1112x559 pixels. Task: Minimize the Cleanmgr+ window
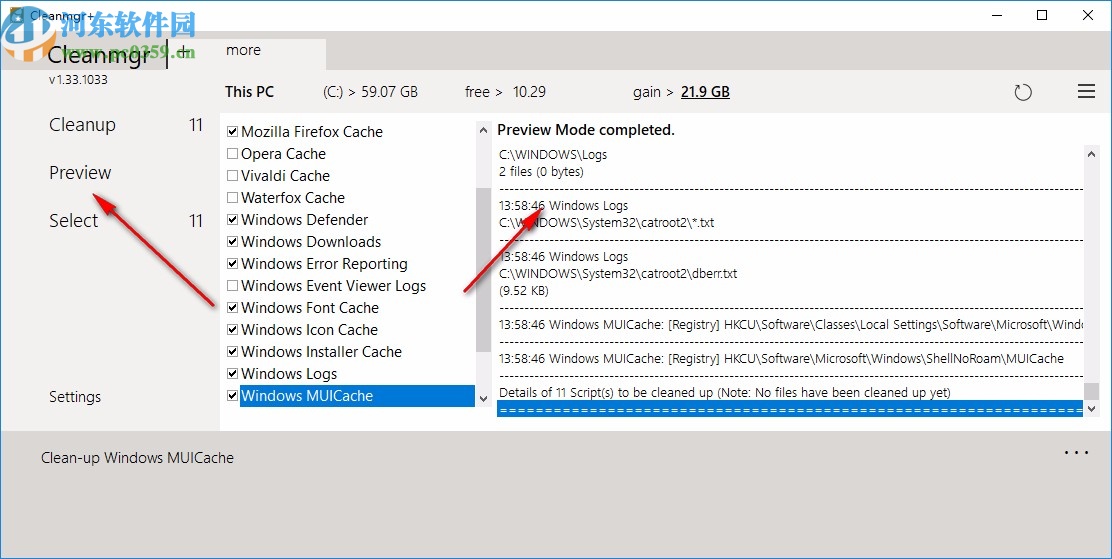tap(997, 15)
